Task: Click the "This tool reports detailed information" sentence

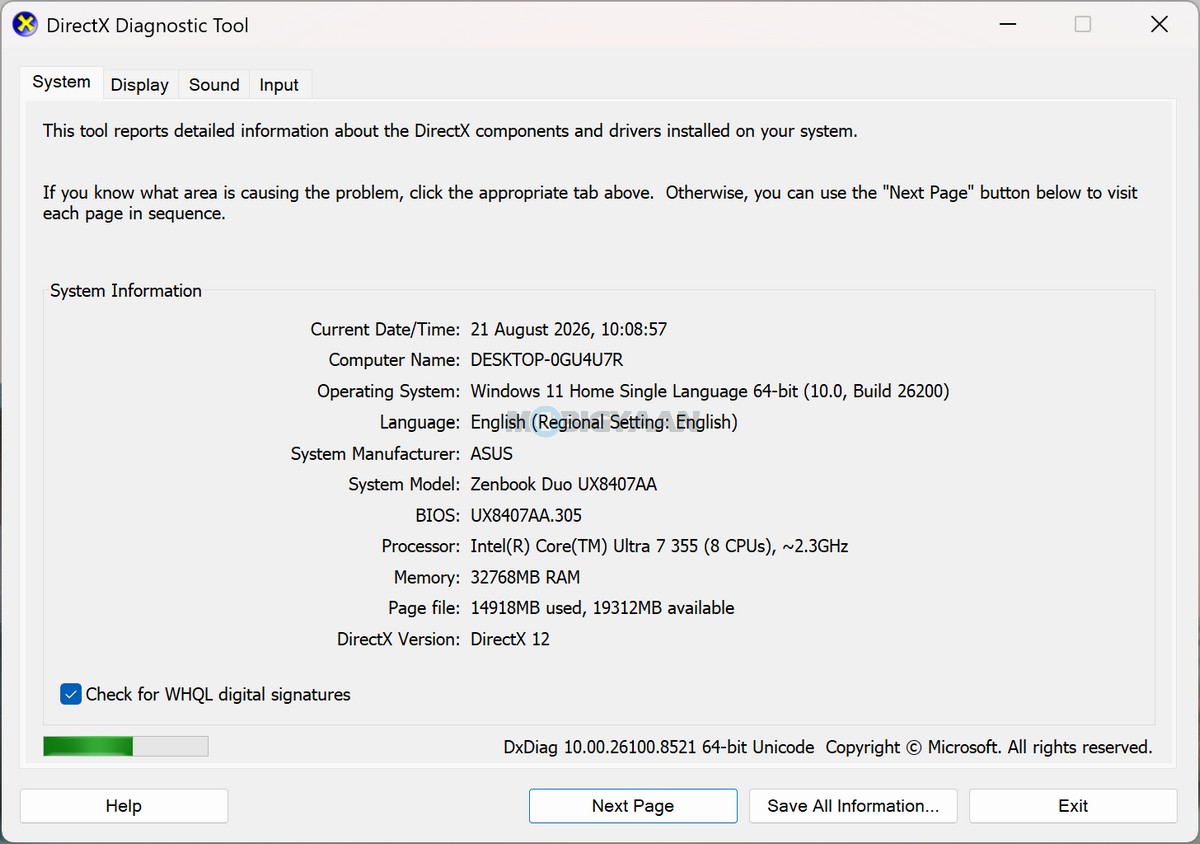Action: tap(450, 131)
